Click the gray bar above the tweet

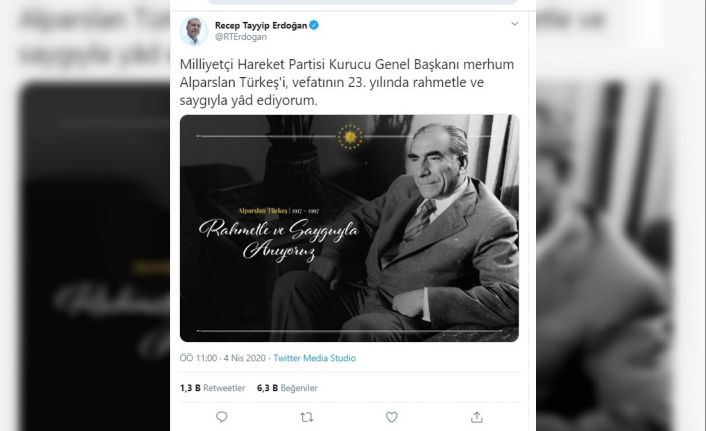tap(362, 2)
